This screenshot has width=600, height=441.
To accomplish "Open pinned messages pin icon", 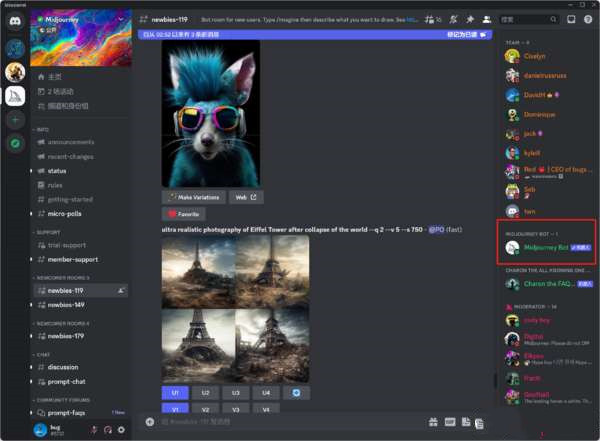I will pos(470,19).
